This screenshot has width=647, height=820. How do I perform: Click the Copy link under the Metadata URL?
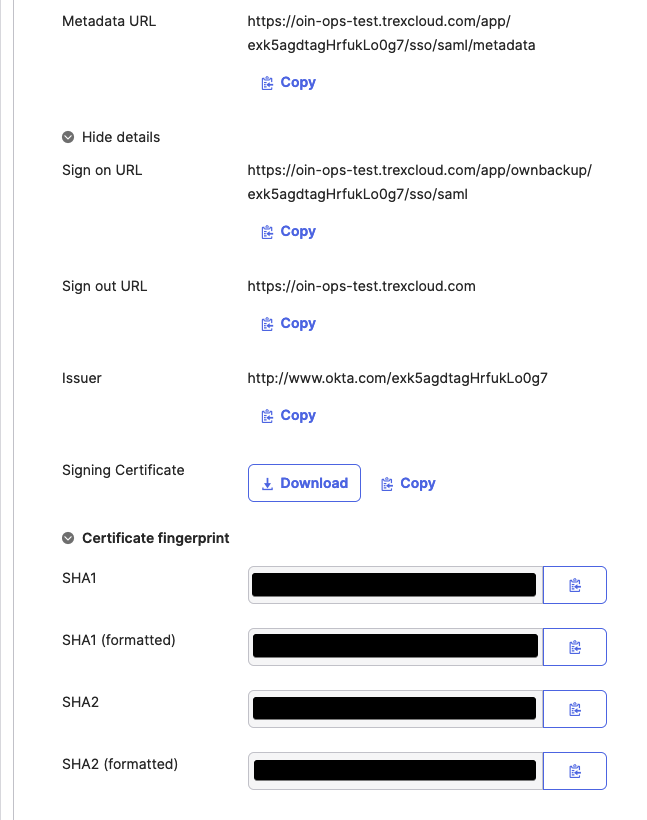point(297,82)
